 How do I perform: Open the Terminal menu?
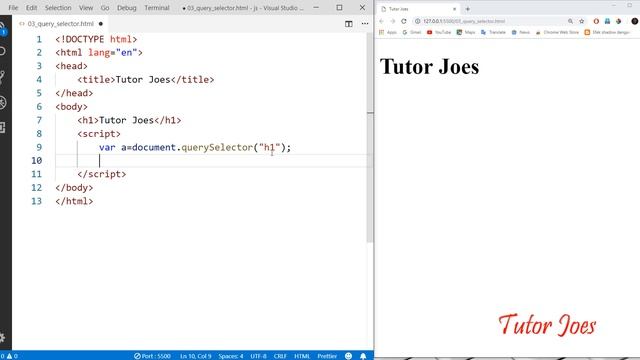point(157,8)
